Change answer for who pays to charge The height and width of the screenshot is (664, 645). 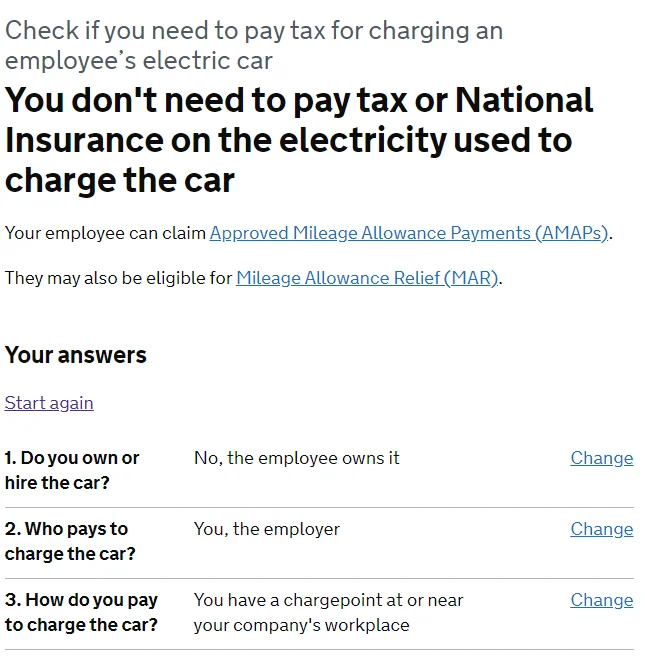(x=602, y=529)
